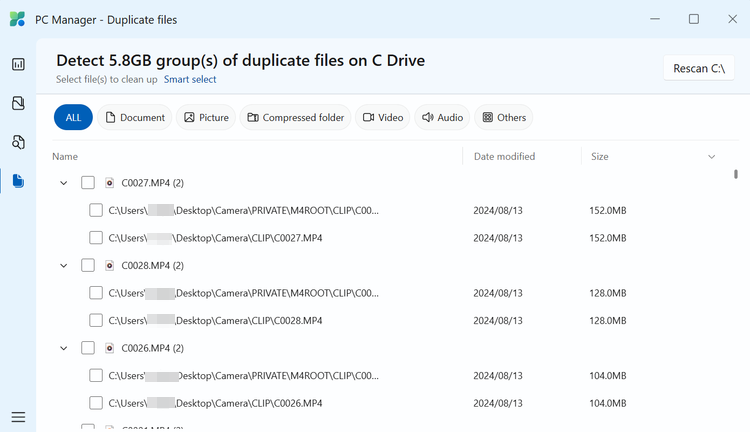Viewport: 750px width, 432px height.
Task: Sort by the Date modified column header
Action: click(x=505, y=156)
